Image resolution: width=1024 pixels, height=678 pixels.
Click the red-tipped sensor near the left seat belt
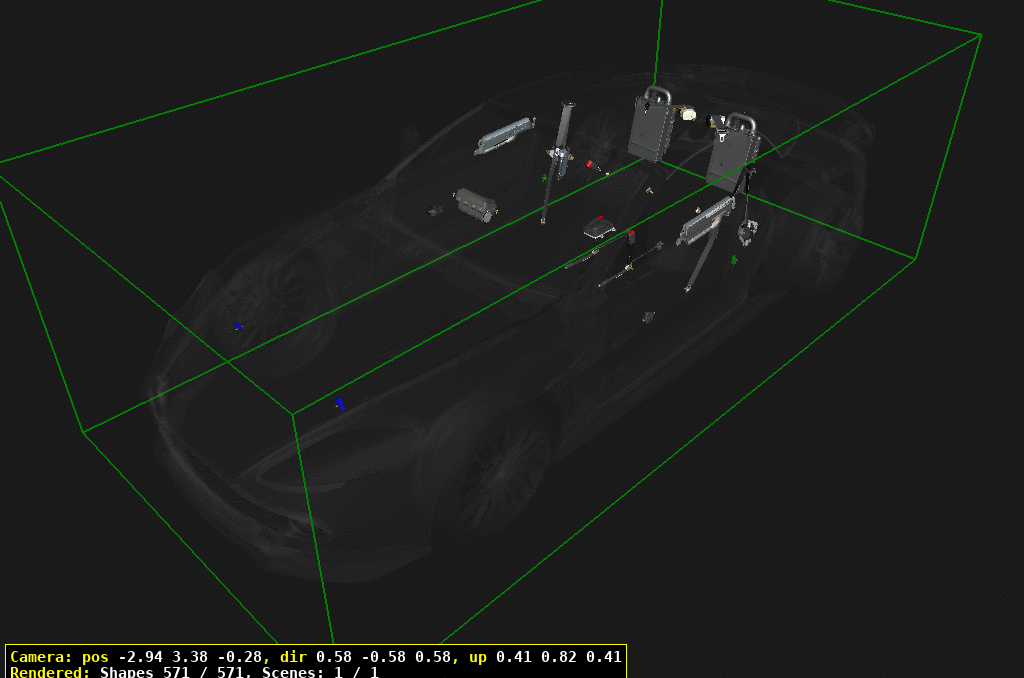(x=591, y=165)
